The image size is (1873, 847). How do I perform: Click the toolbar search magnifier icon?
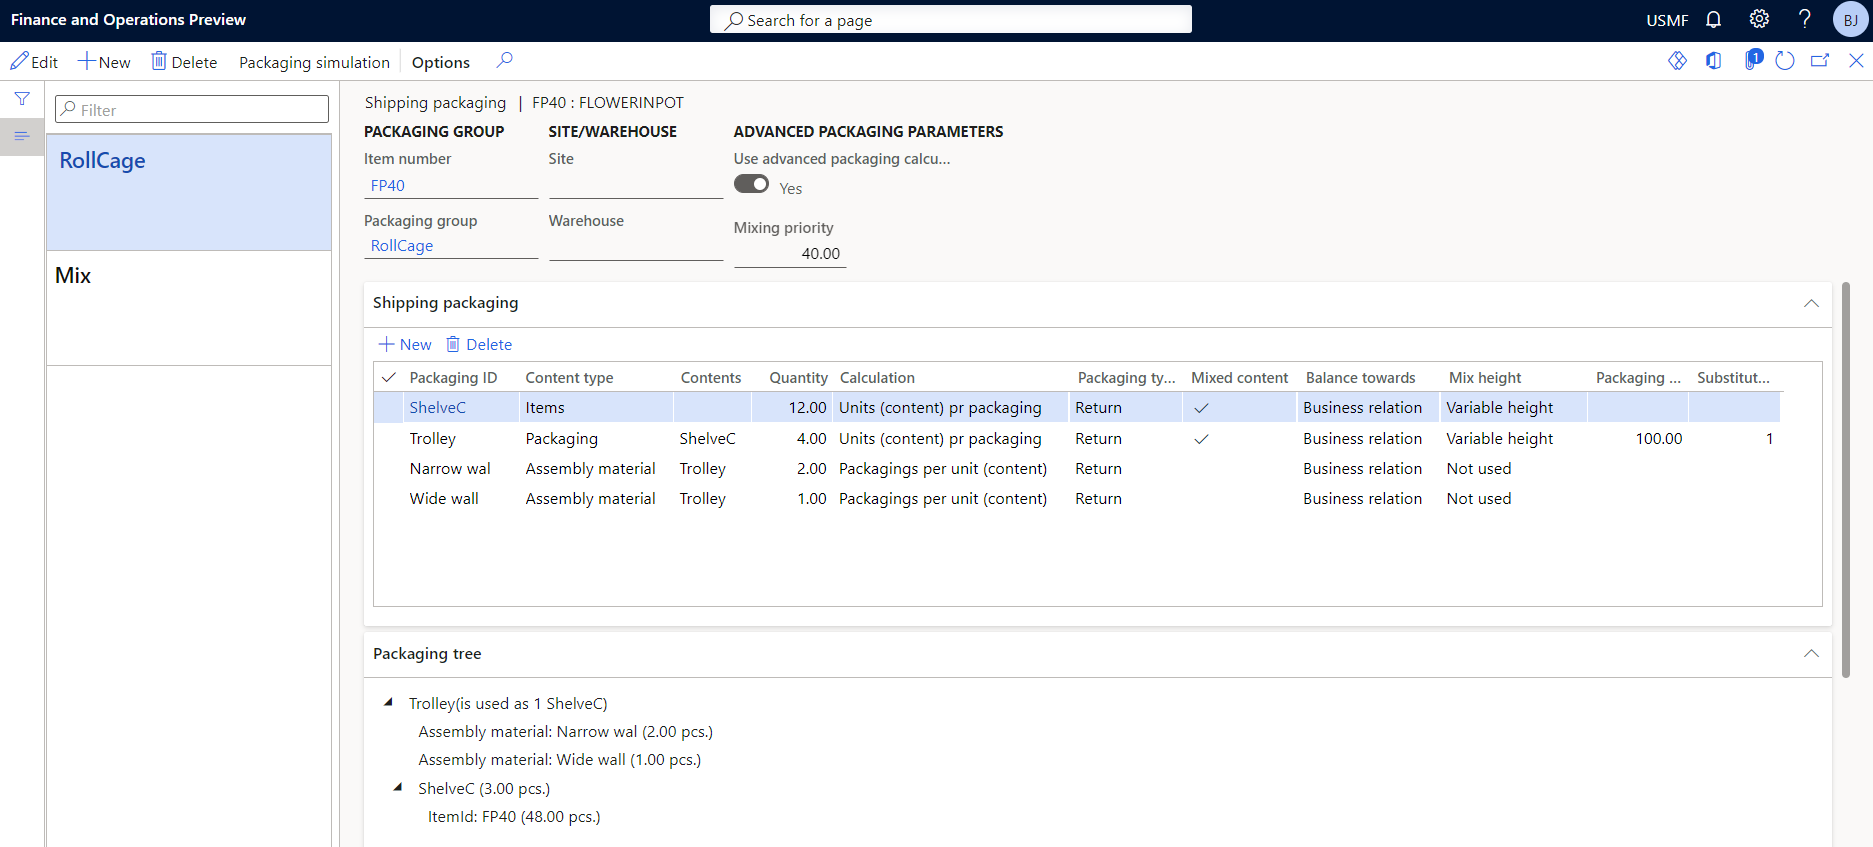point(505,61)
